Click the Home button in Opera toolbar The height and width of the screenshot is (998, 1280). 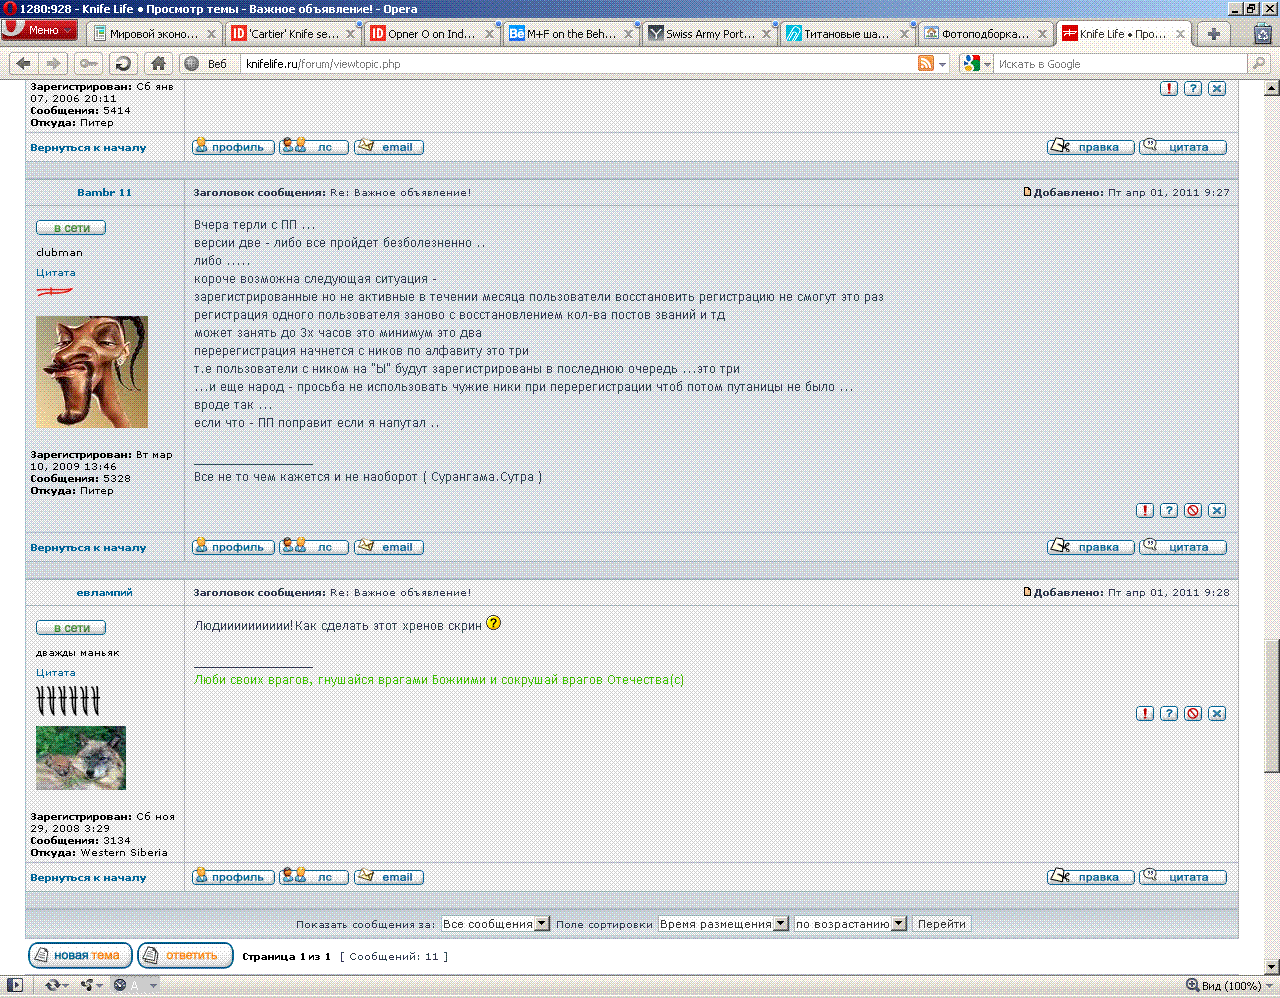point(158,63)
